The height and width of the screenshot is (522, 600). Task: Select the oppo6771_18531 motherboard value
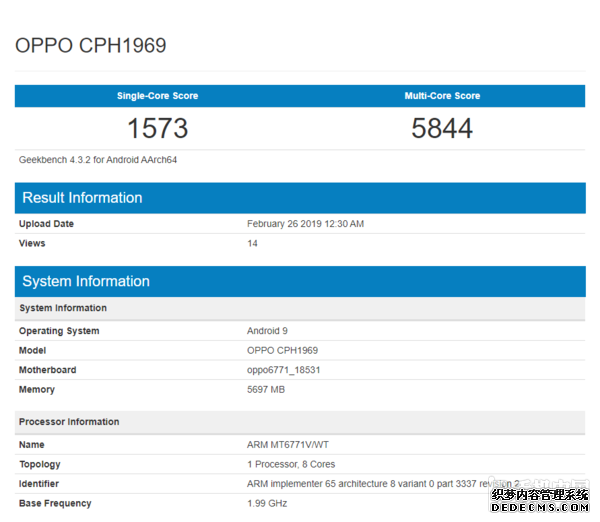click(284, 370)
